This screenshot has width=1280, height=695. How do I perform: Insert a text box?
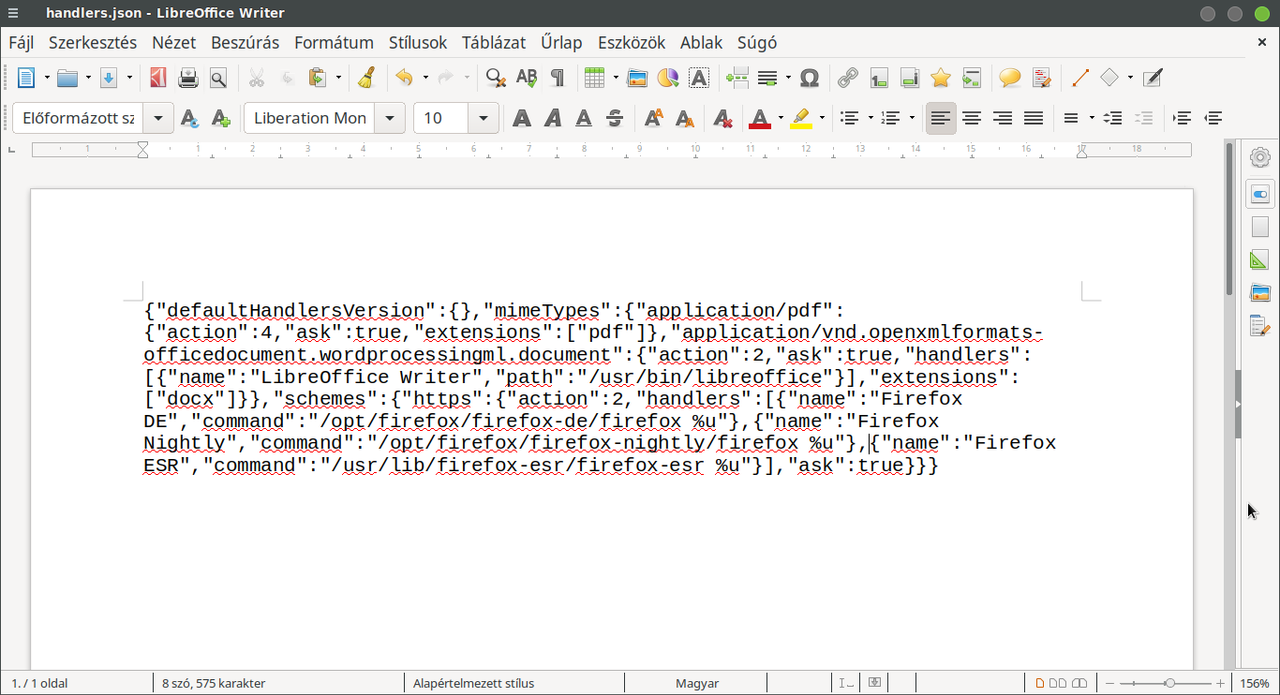click(x=699, y=77)
